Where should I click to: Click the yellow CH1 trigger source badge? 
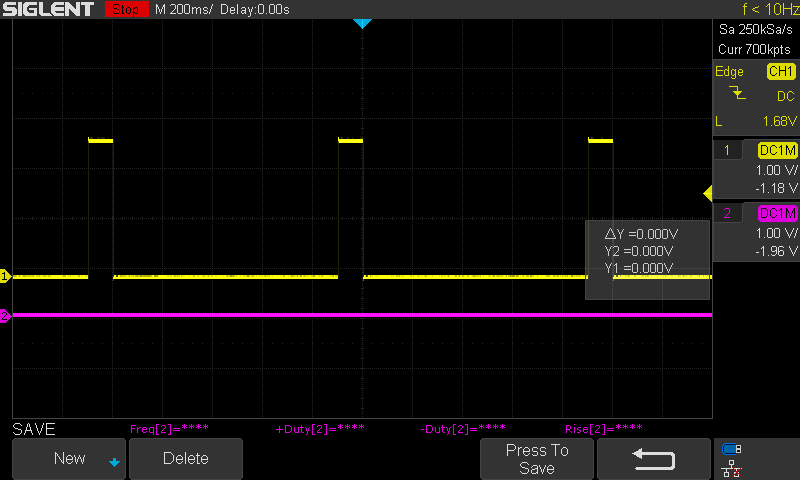pos(781,71)
